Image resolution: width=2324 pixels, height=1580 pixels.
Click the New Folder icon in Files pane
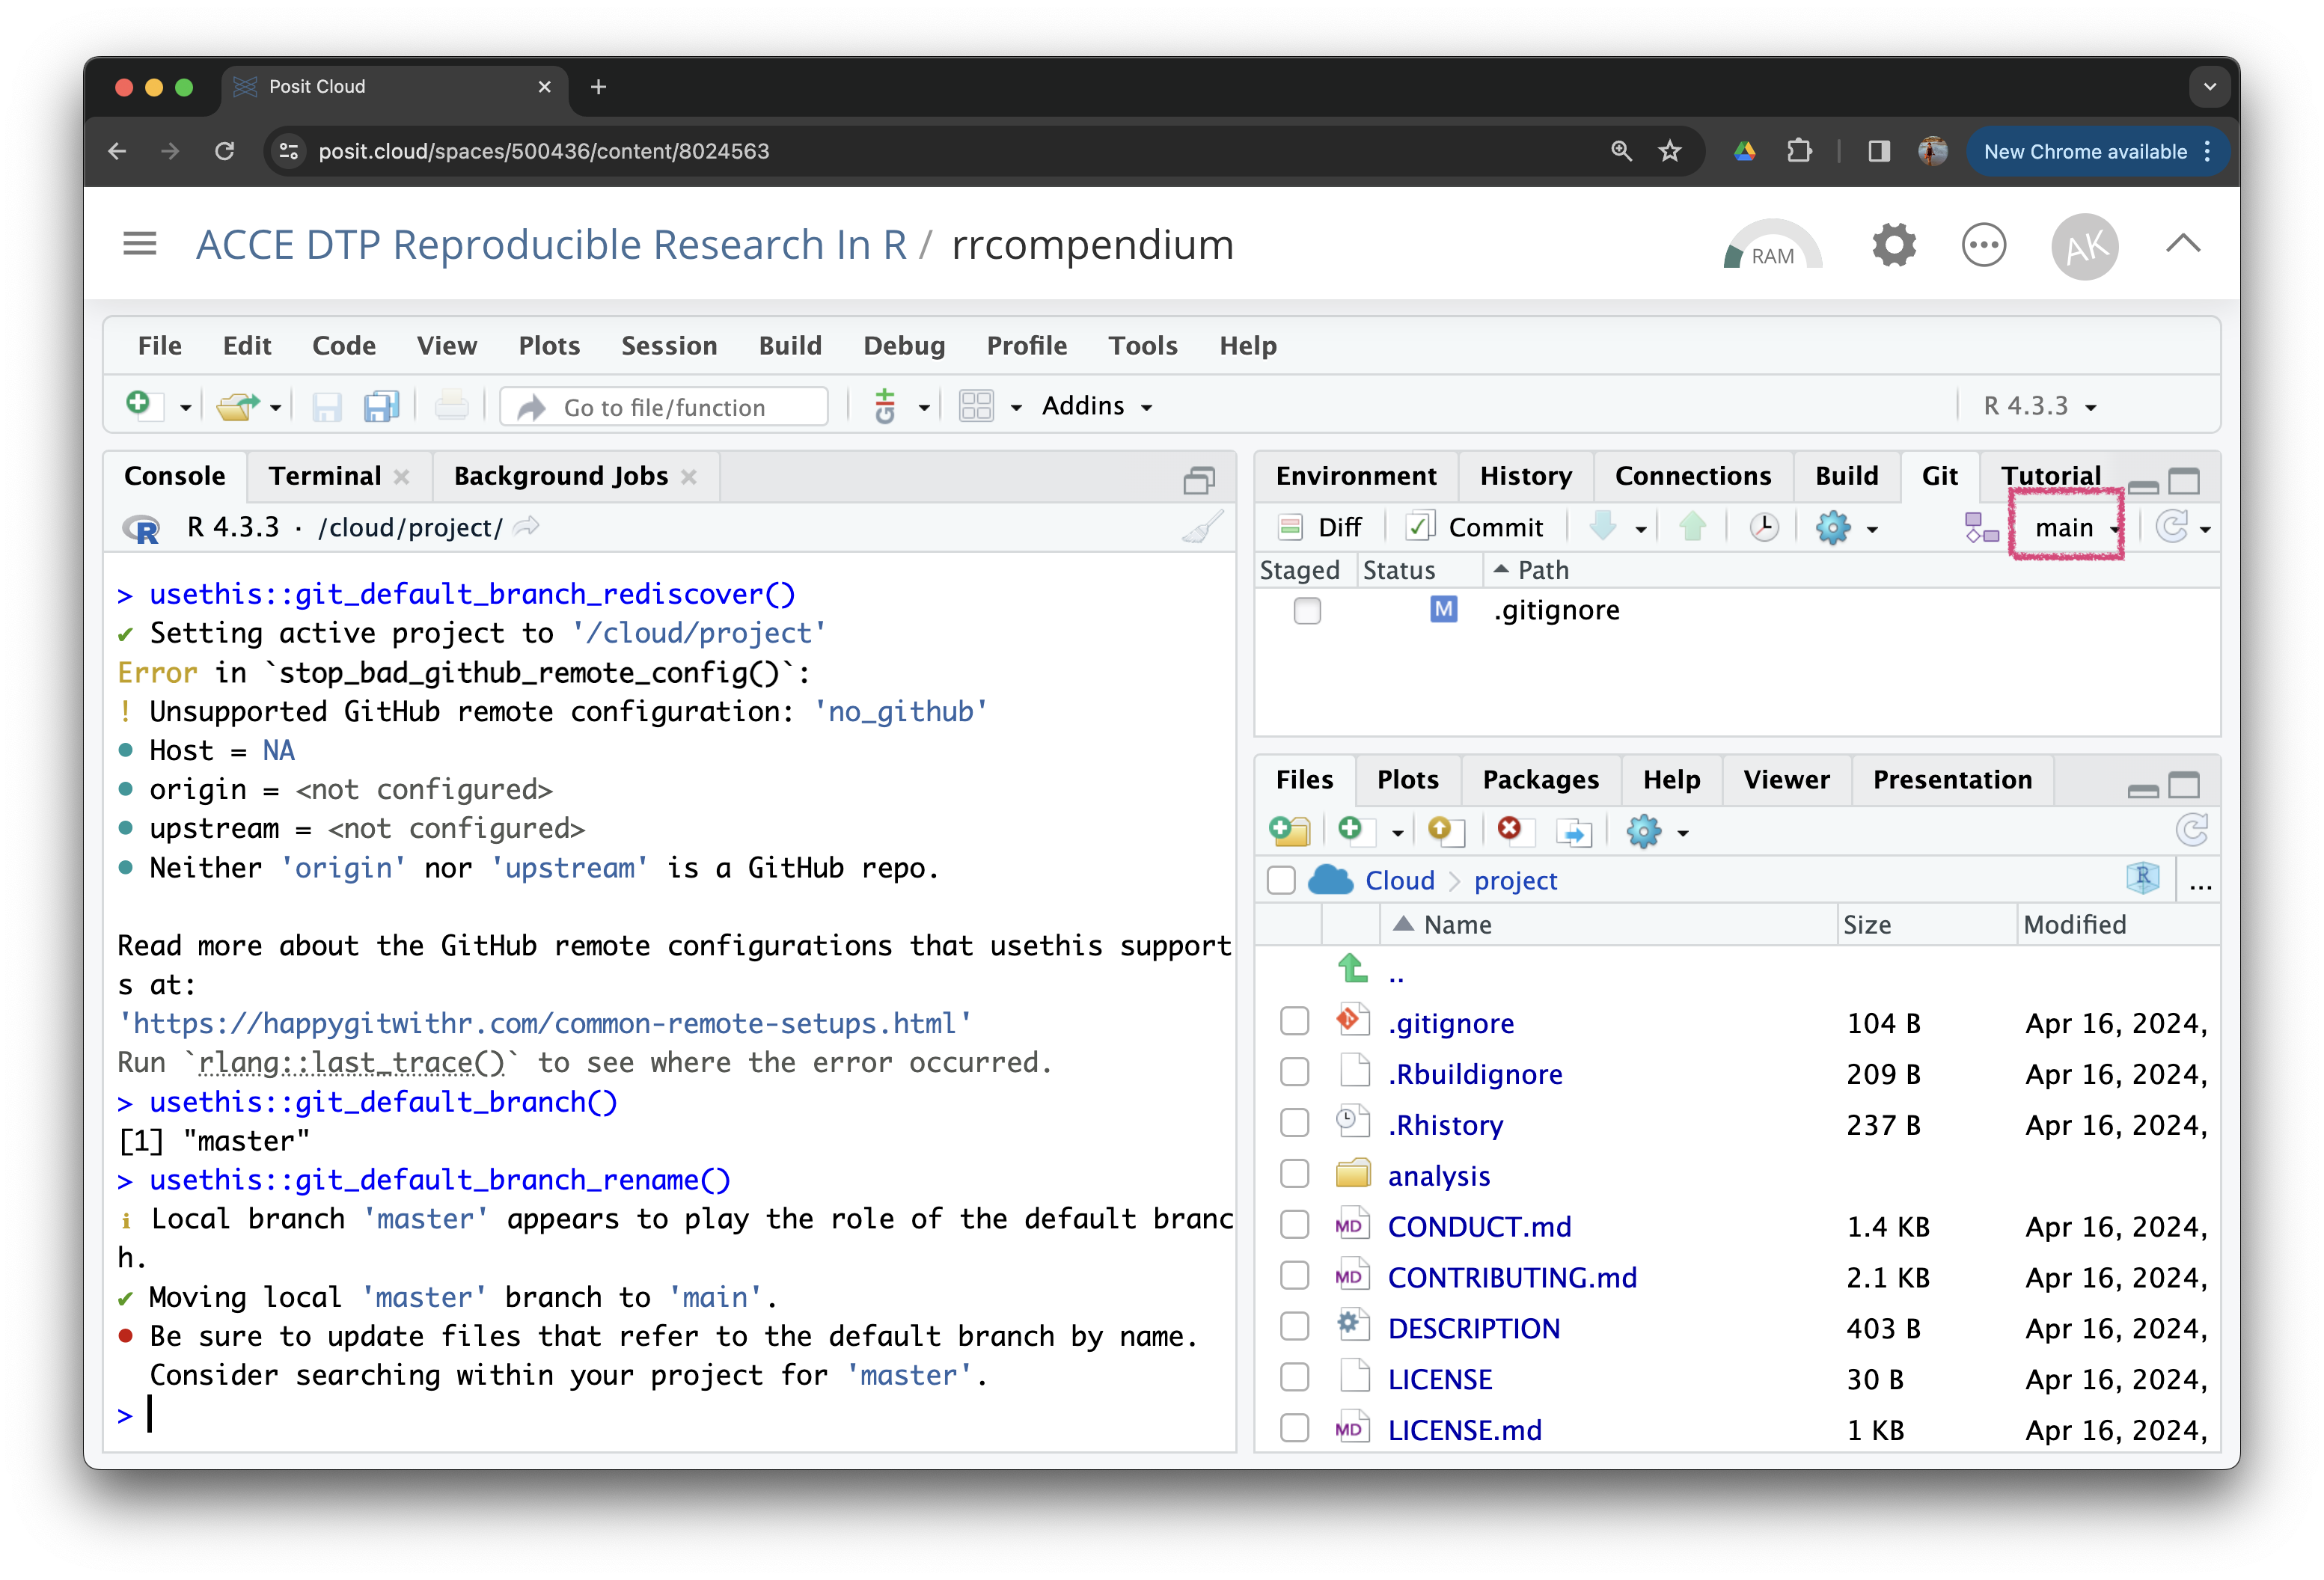tap(1289, 831)
